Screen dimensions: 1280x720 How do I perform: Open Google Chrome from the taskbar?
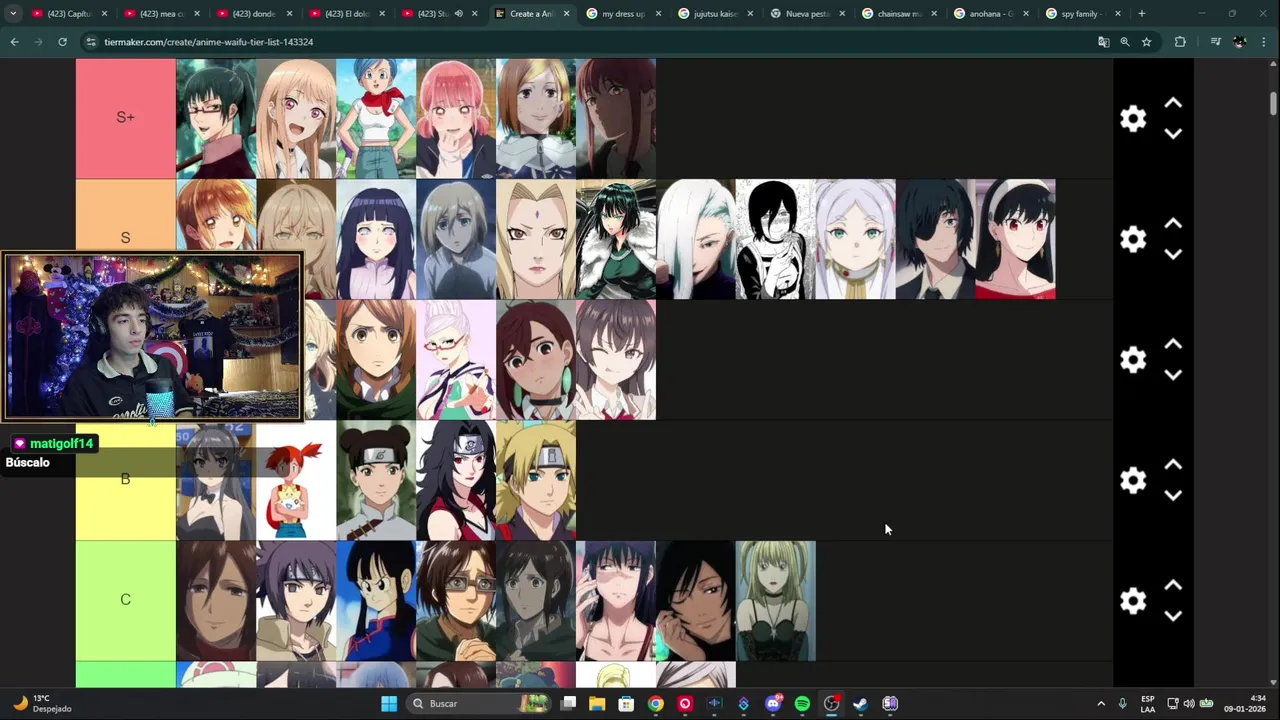point(655,704)
